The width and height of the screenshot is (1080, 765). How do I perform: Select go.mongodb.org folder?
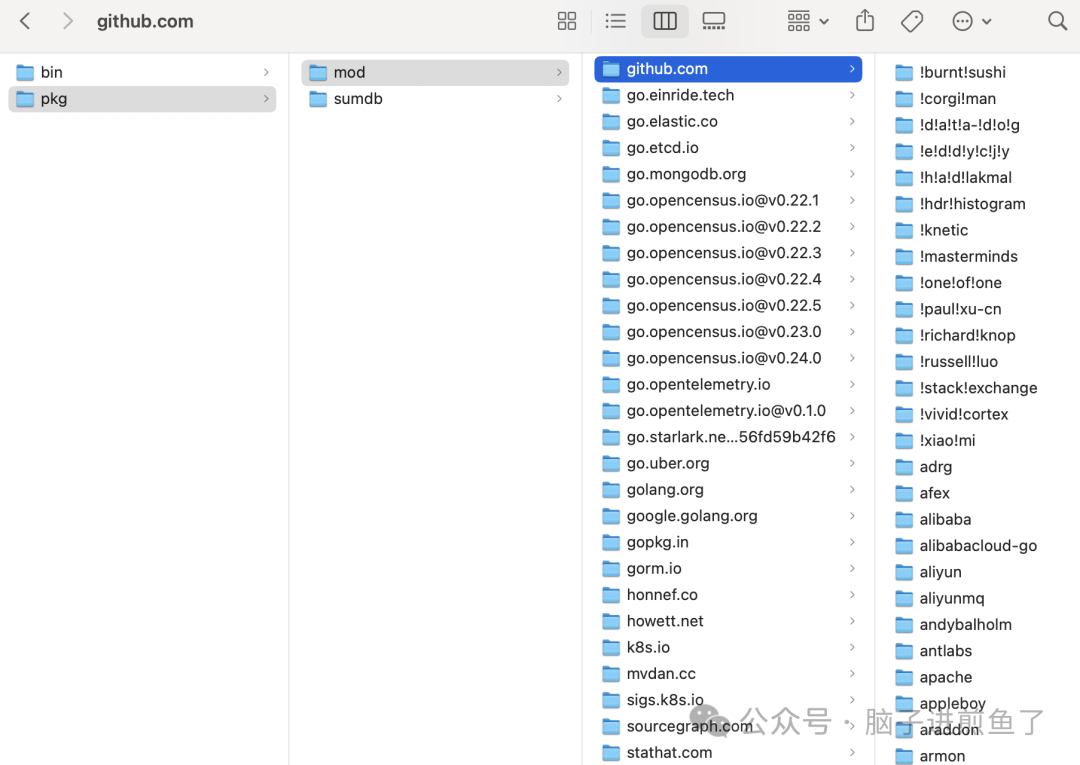(728, 174)
